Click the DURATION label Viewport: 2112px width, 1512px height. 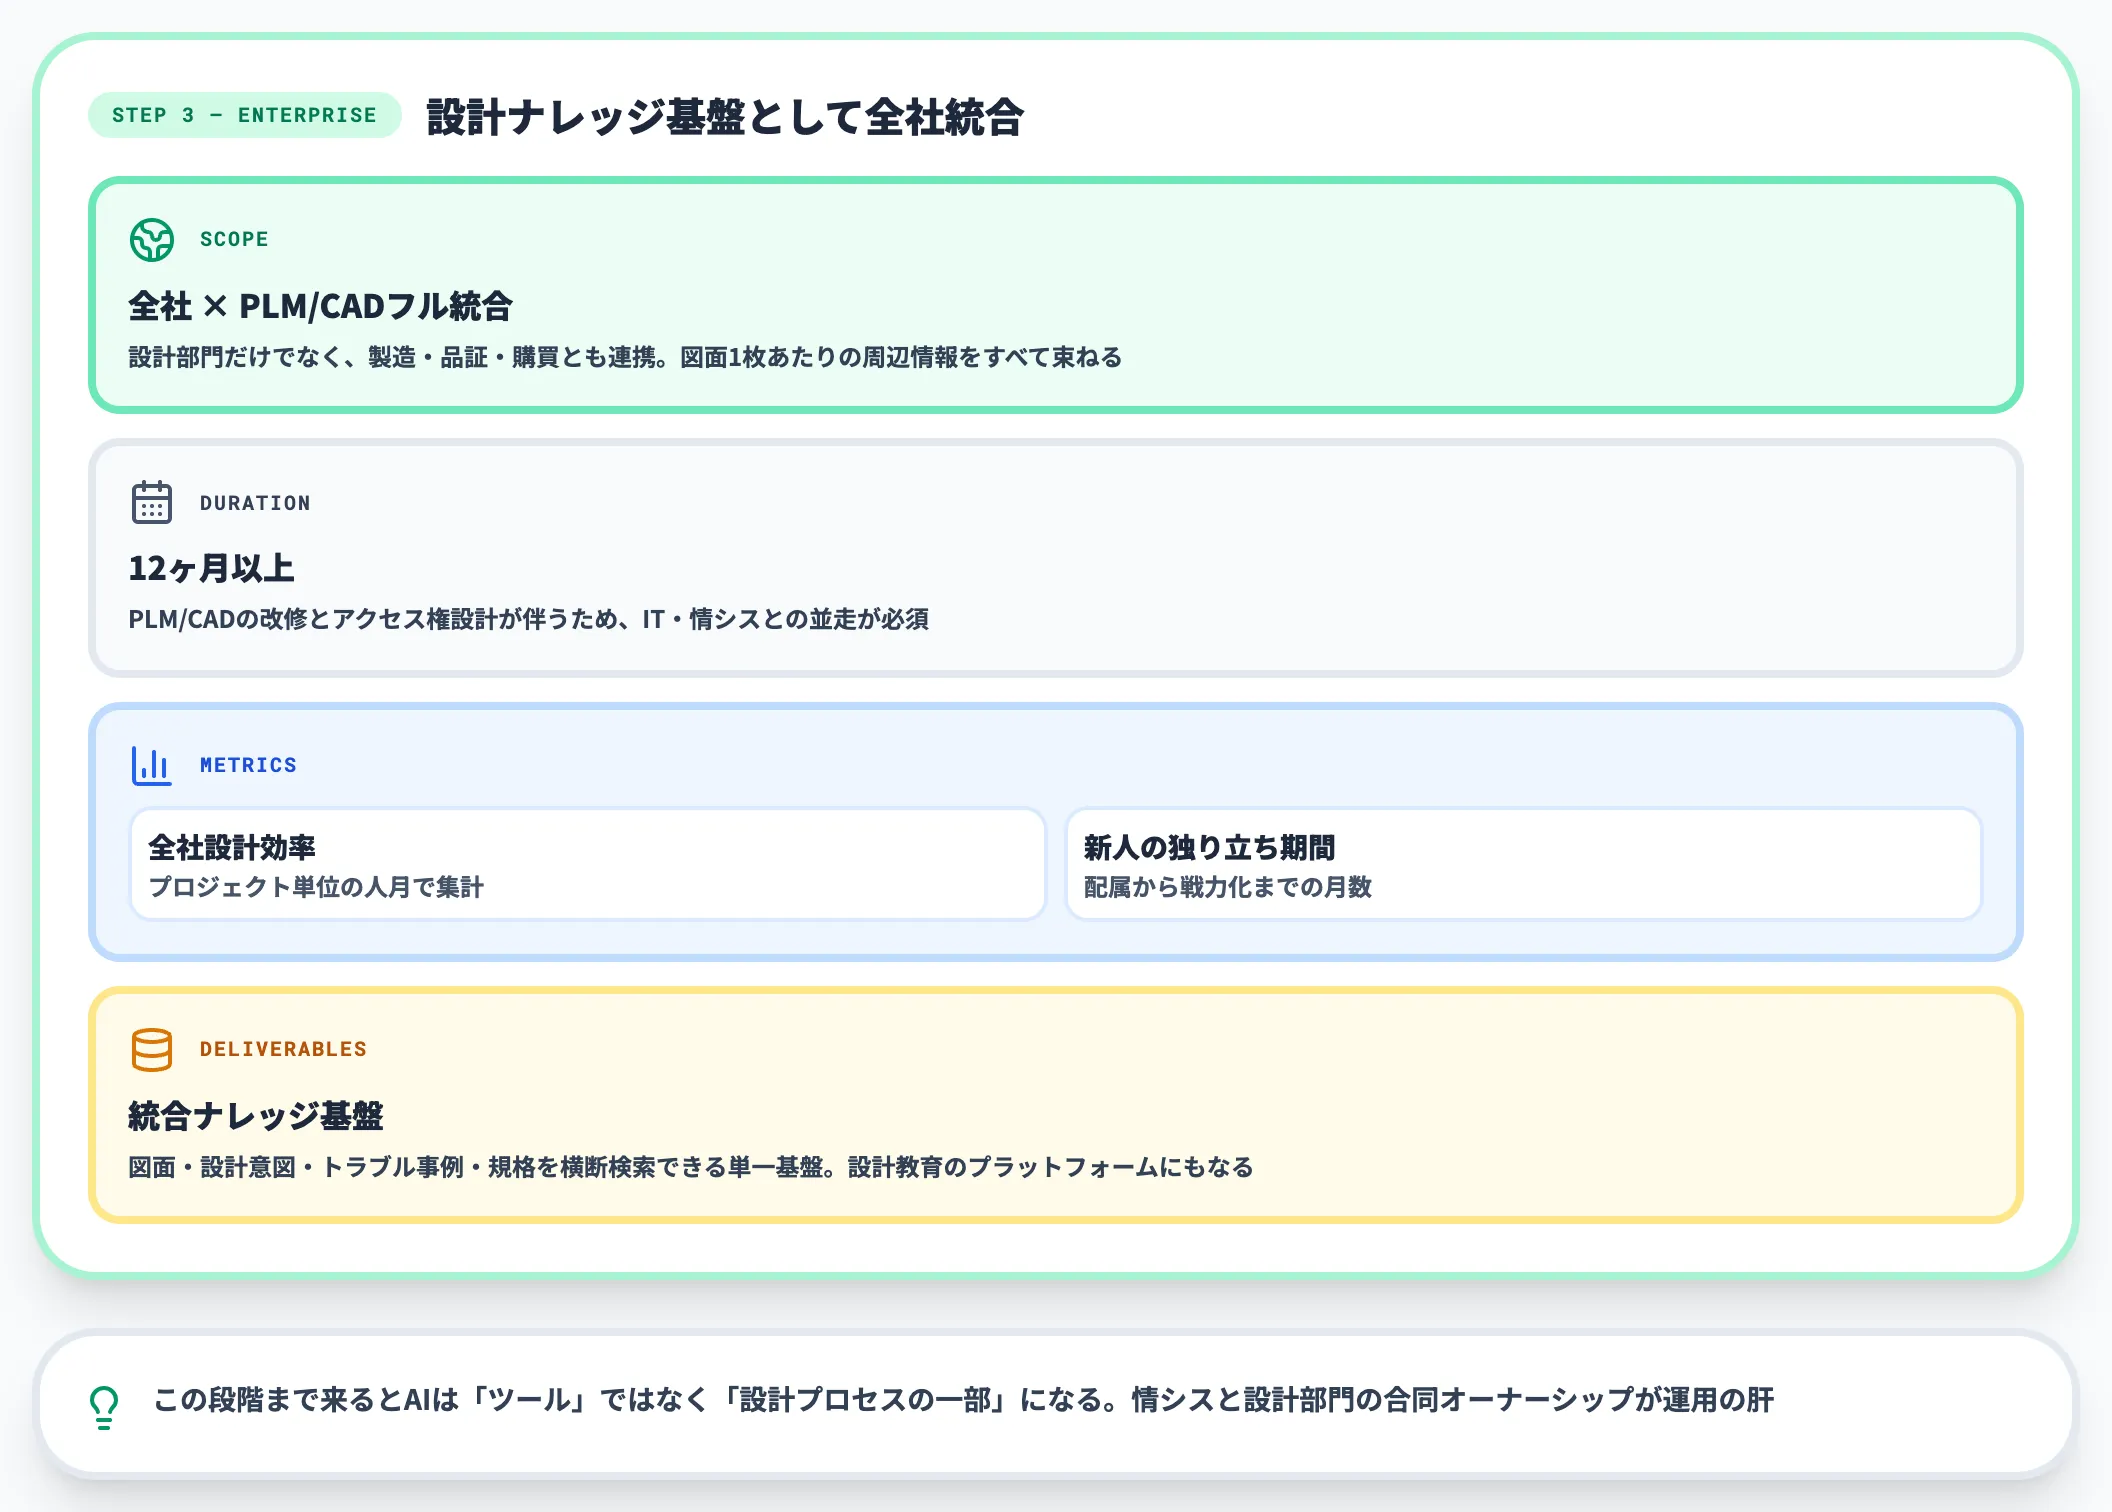click(255, 503)
